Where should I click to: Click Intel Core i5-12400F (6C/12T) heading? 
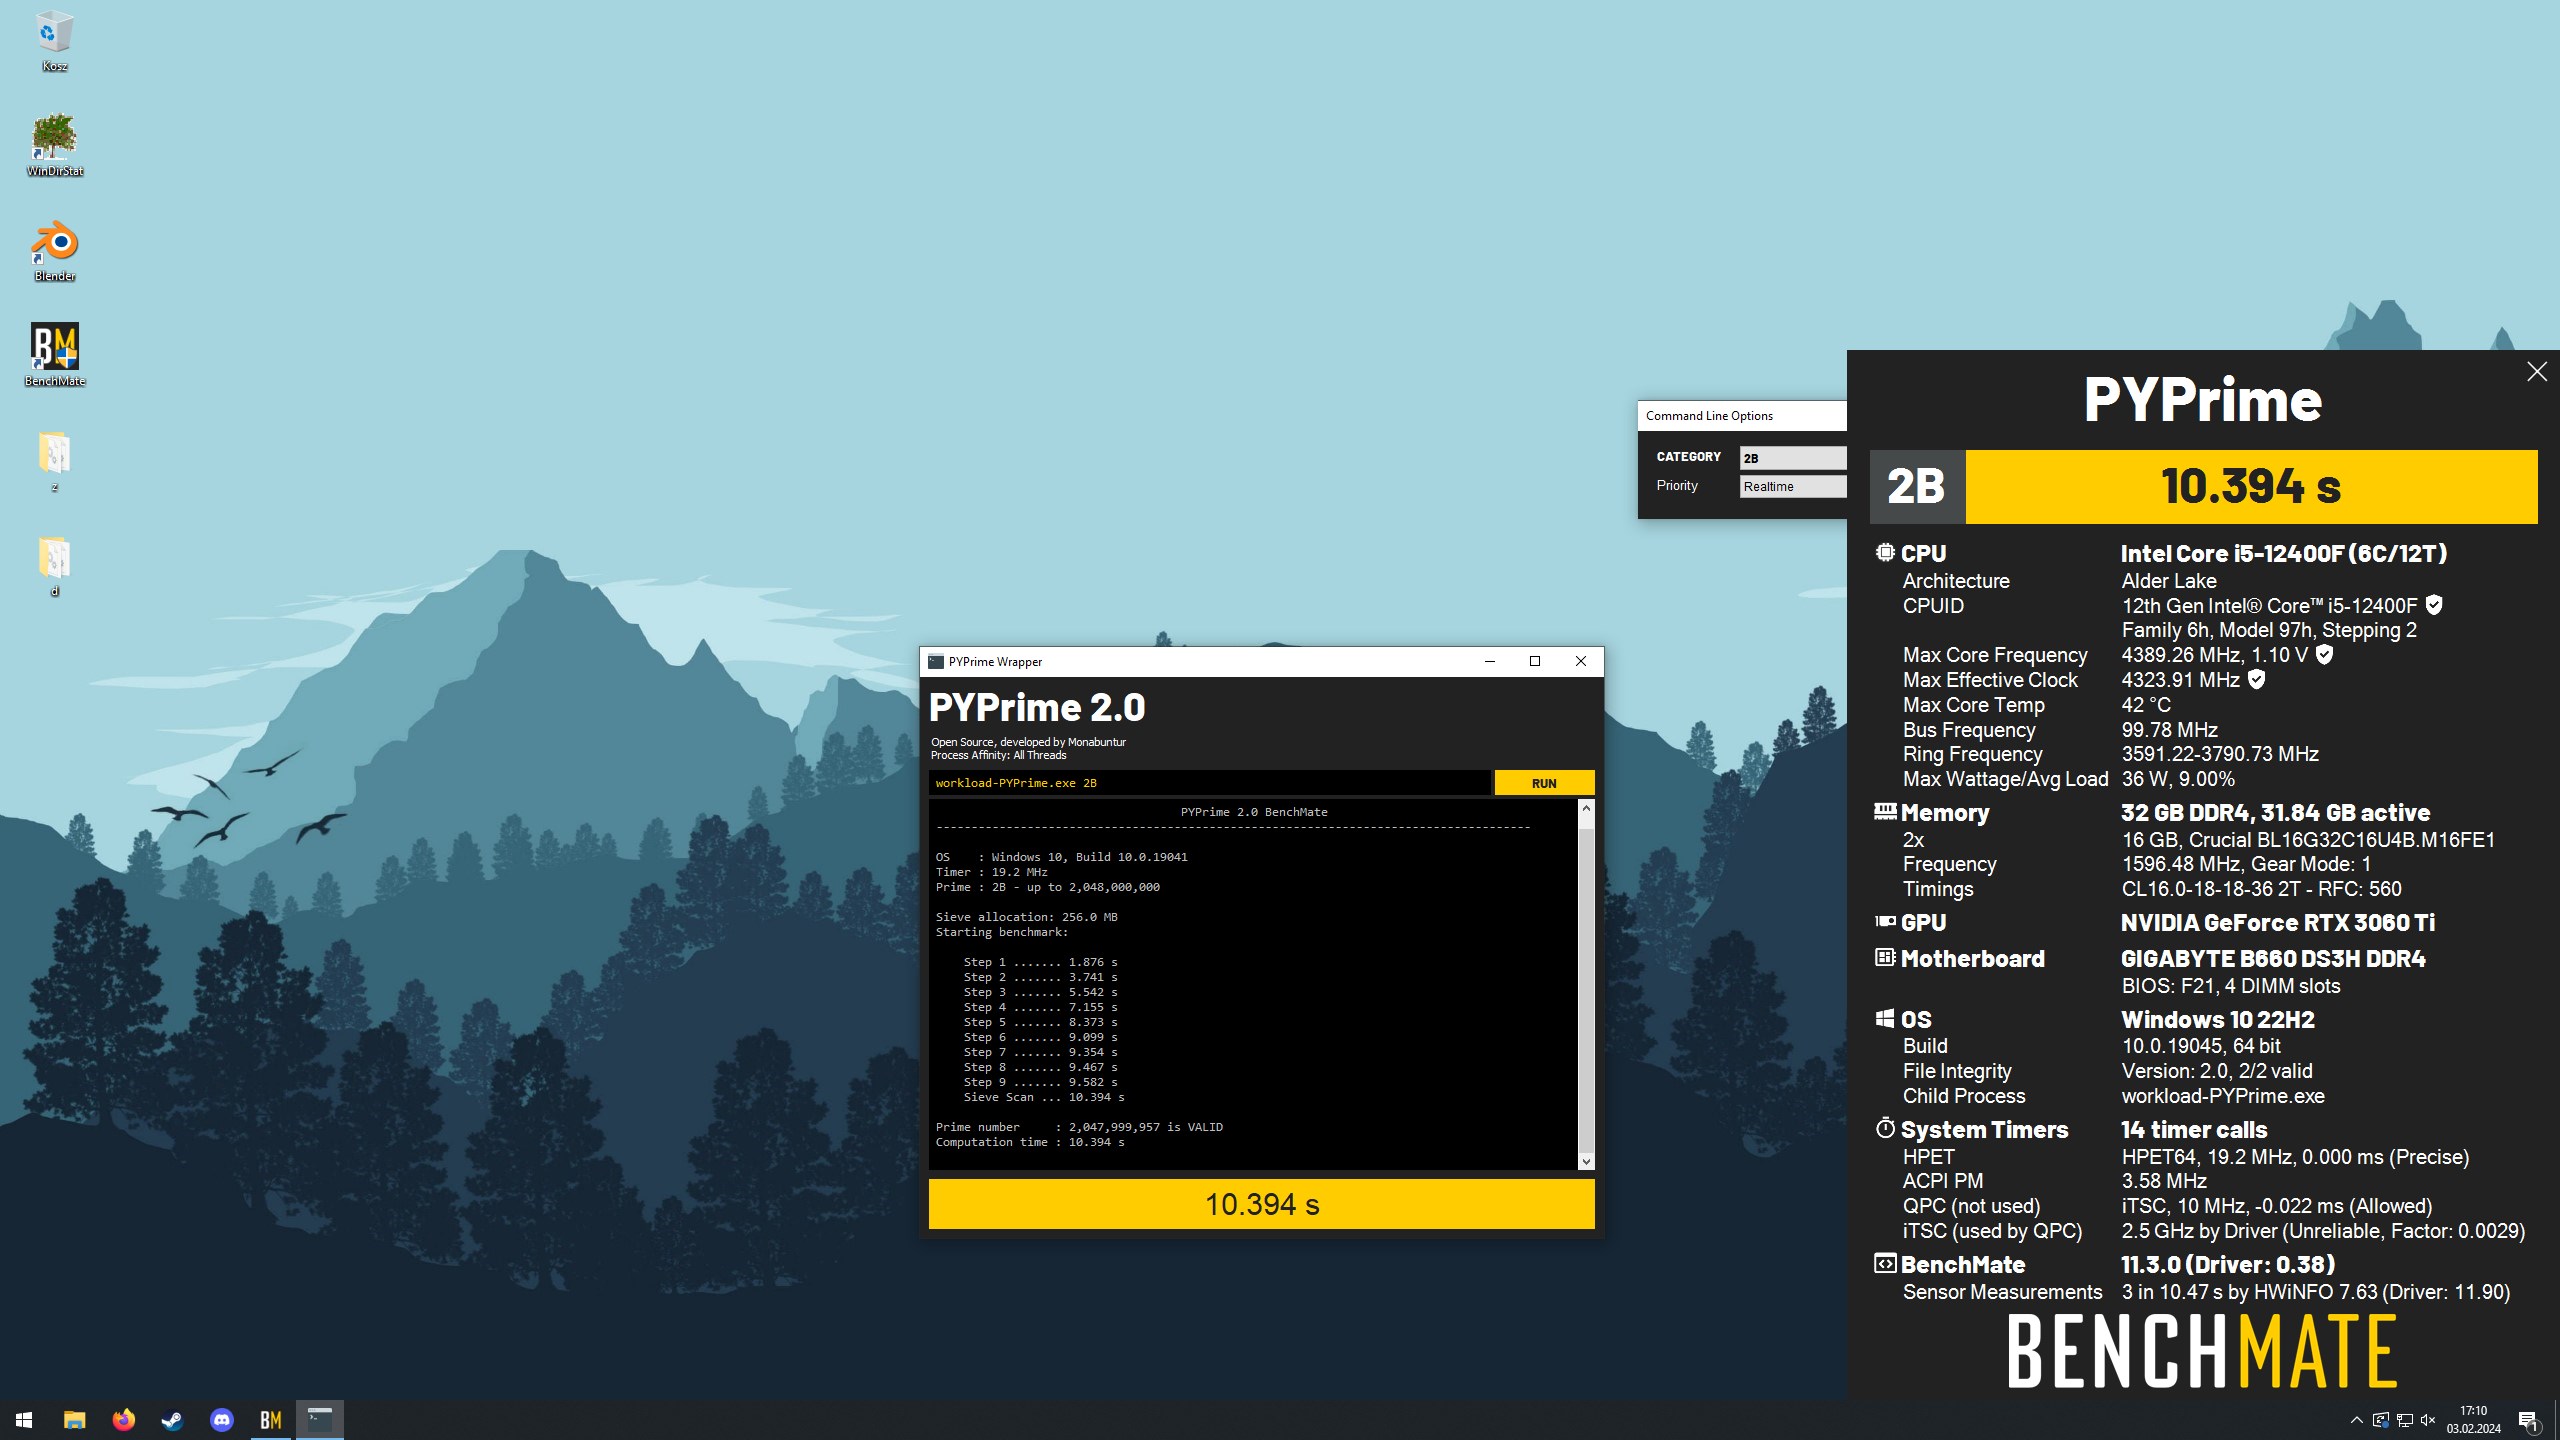[2284, 553]
